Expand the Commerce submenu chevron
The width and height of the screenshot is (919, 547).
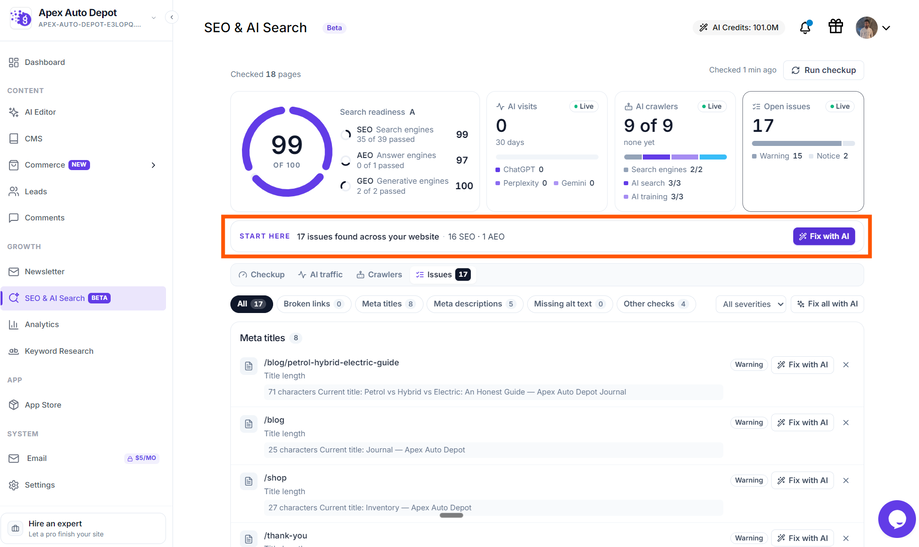click(154, 165)
